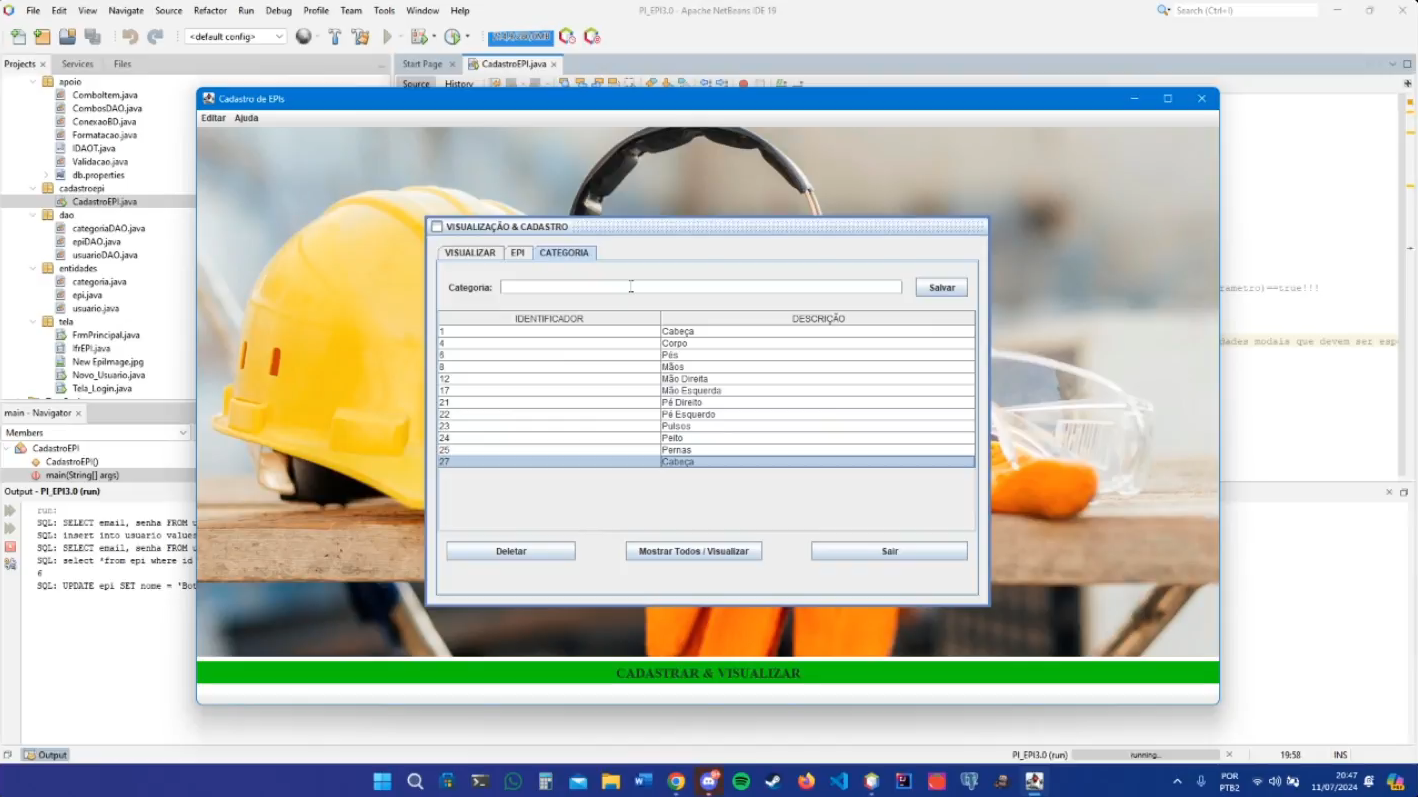The width and height of the screenshot is (1418, 797).
Task: Open Google Chrome from the taskbar
Action: click(x=676, y=780)
